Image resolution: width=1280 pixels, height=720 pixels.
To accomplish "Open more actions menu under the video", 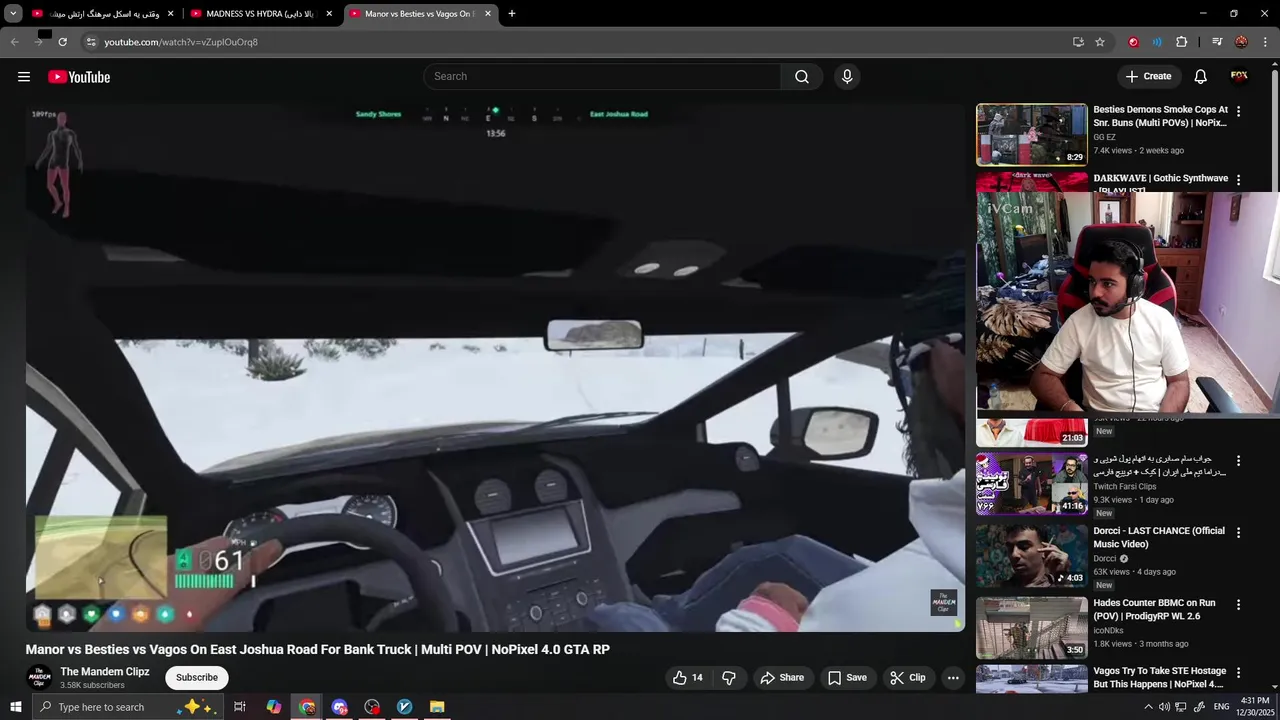I will coord(953,678).
